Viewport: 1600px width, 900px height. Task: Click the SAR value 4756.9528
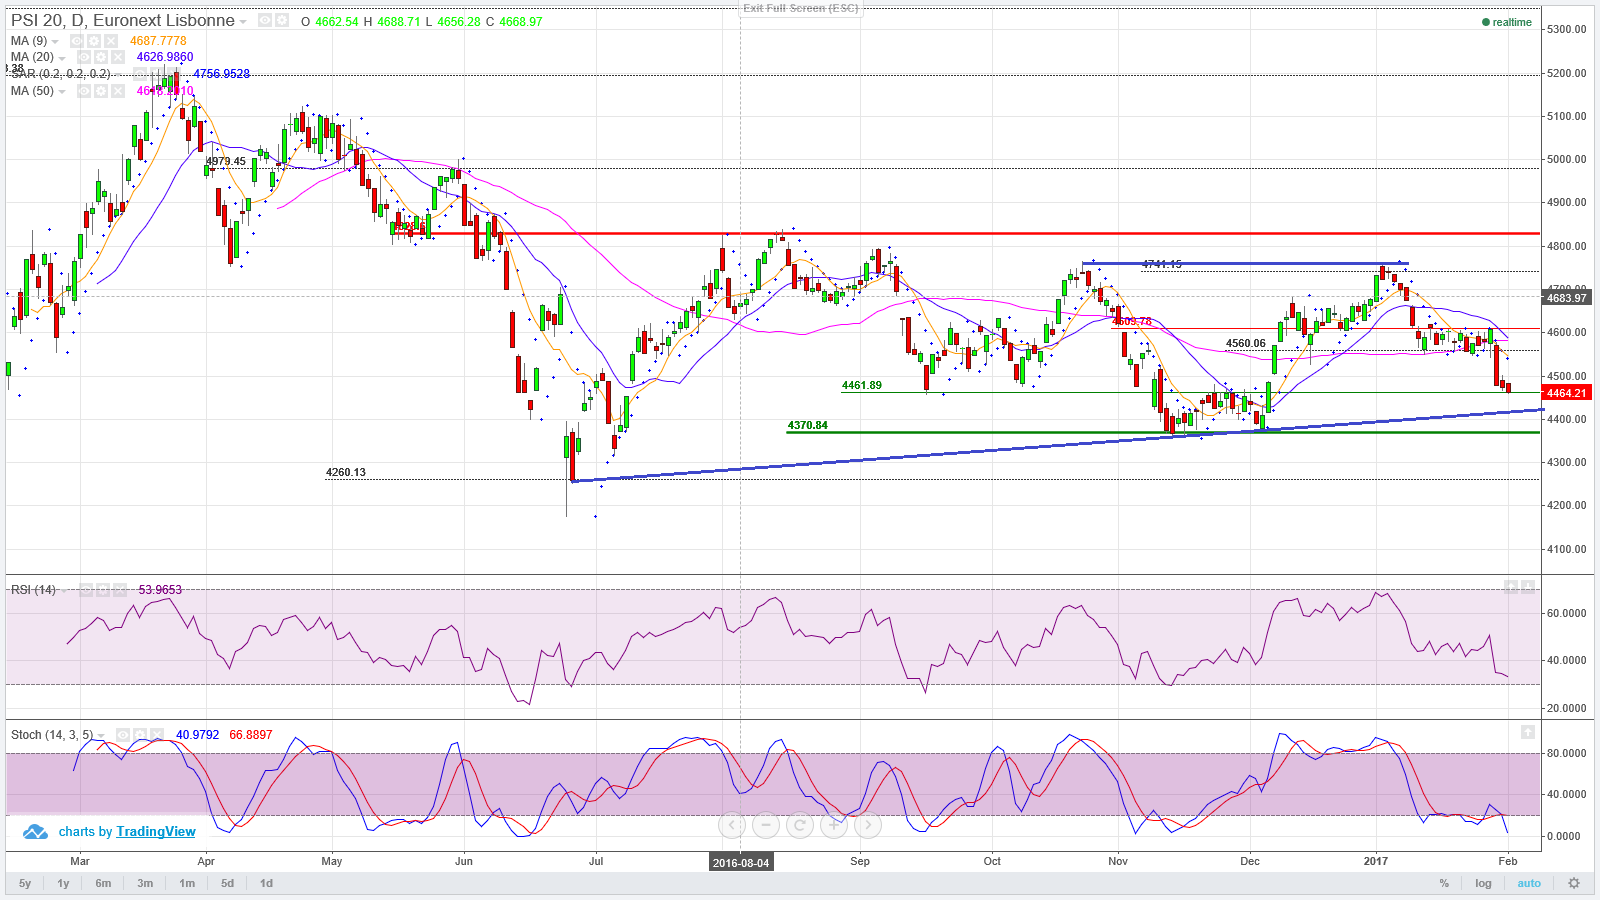tap(222, 74)
